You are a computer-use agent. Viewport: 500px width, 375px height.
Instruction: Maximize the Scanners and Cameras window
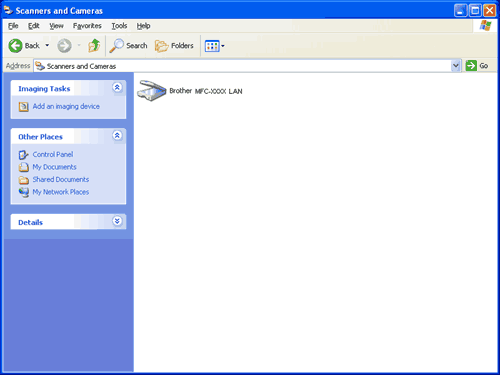click(x=475, y=11)
